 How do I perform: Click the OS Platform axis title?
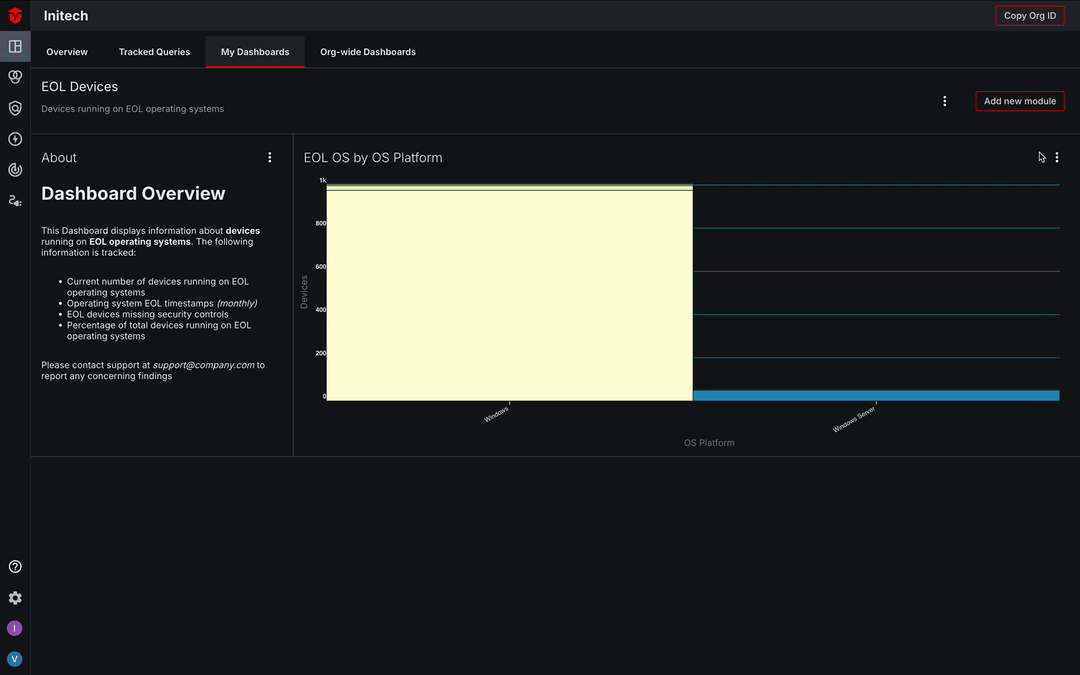[709, 443]
